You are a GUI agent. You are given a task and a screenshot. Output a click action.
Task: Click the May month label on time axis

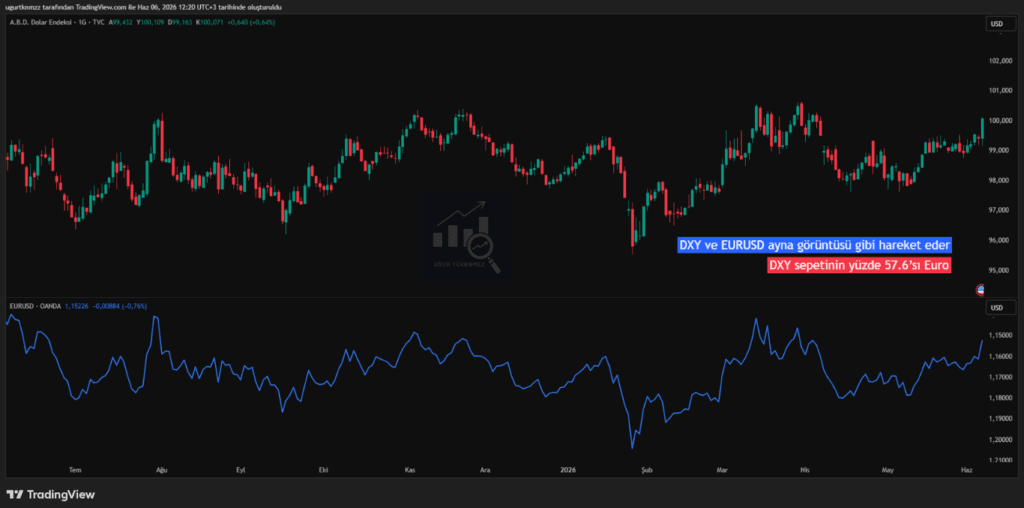pyautogui.click(x=887, y=469)
